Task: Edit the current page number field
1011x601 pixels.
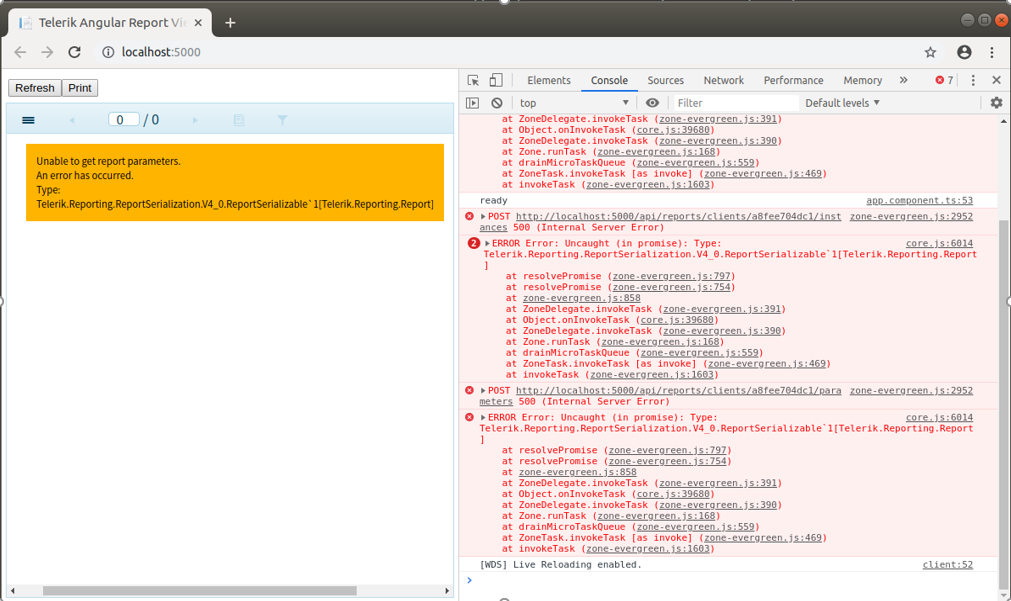Action: [124, 119]
